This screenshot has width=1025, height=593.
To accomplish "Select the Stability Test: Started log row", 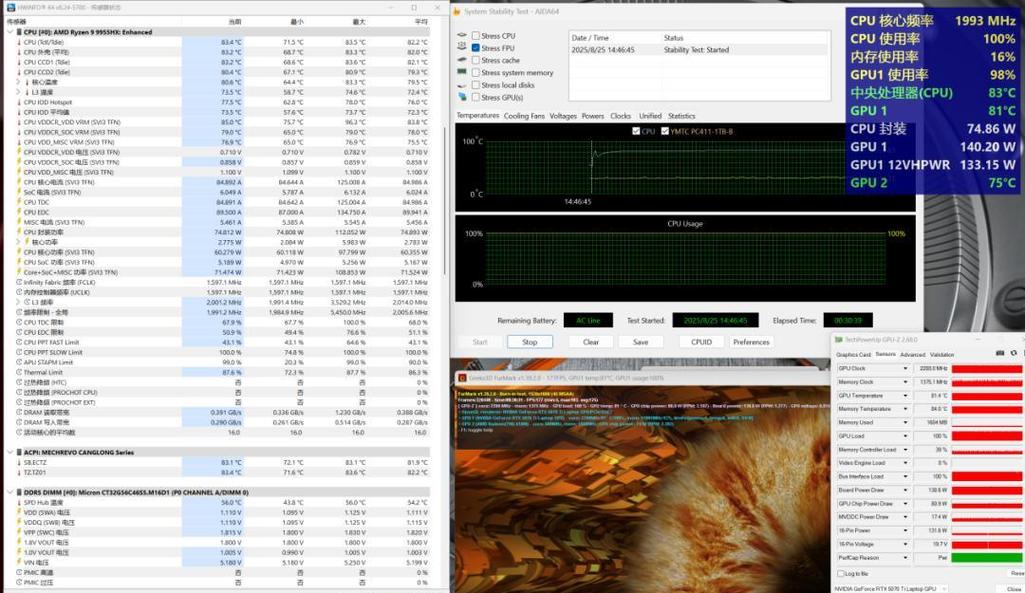I will point(699,50).
